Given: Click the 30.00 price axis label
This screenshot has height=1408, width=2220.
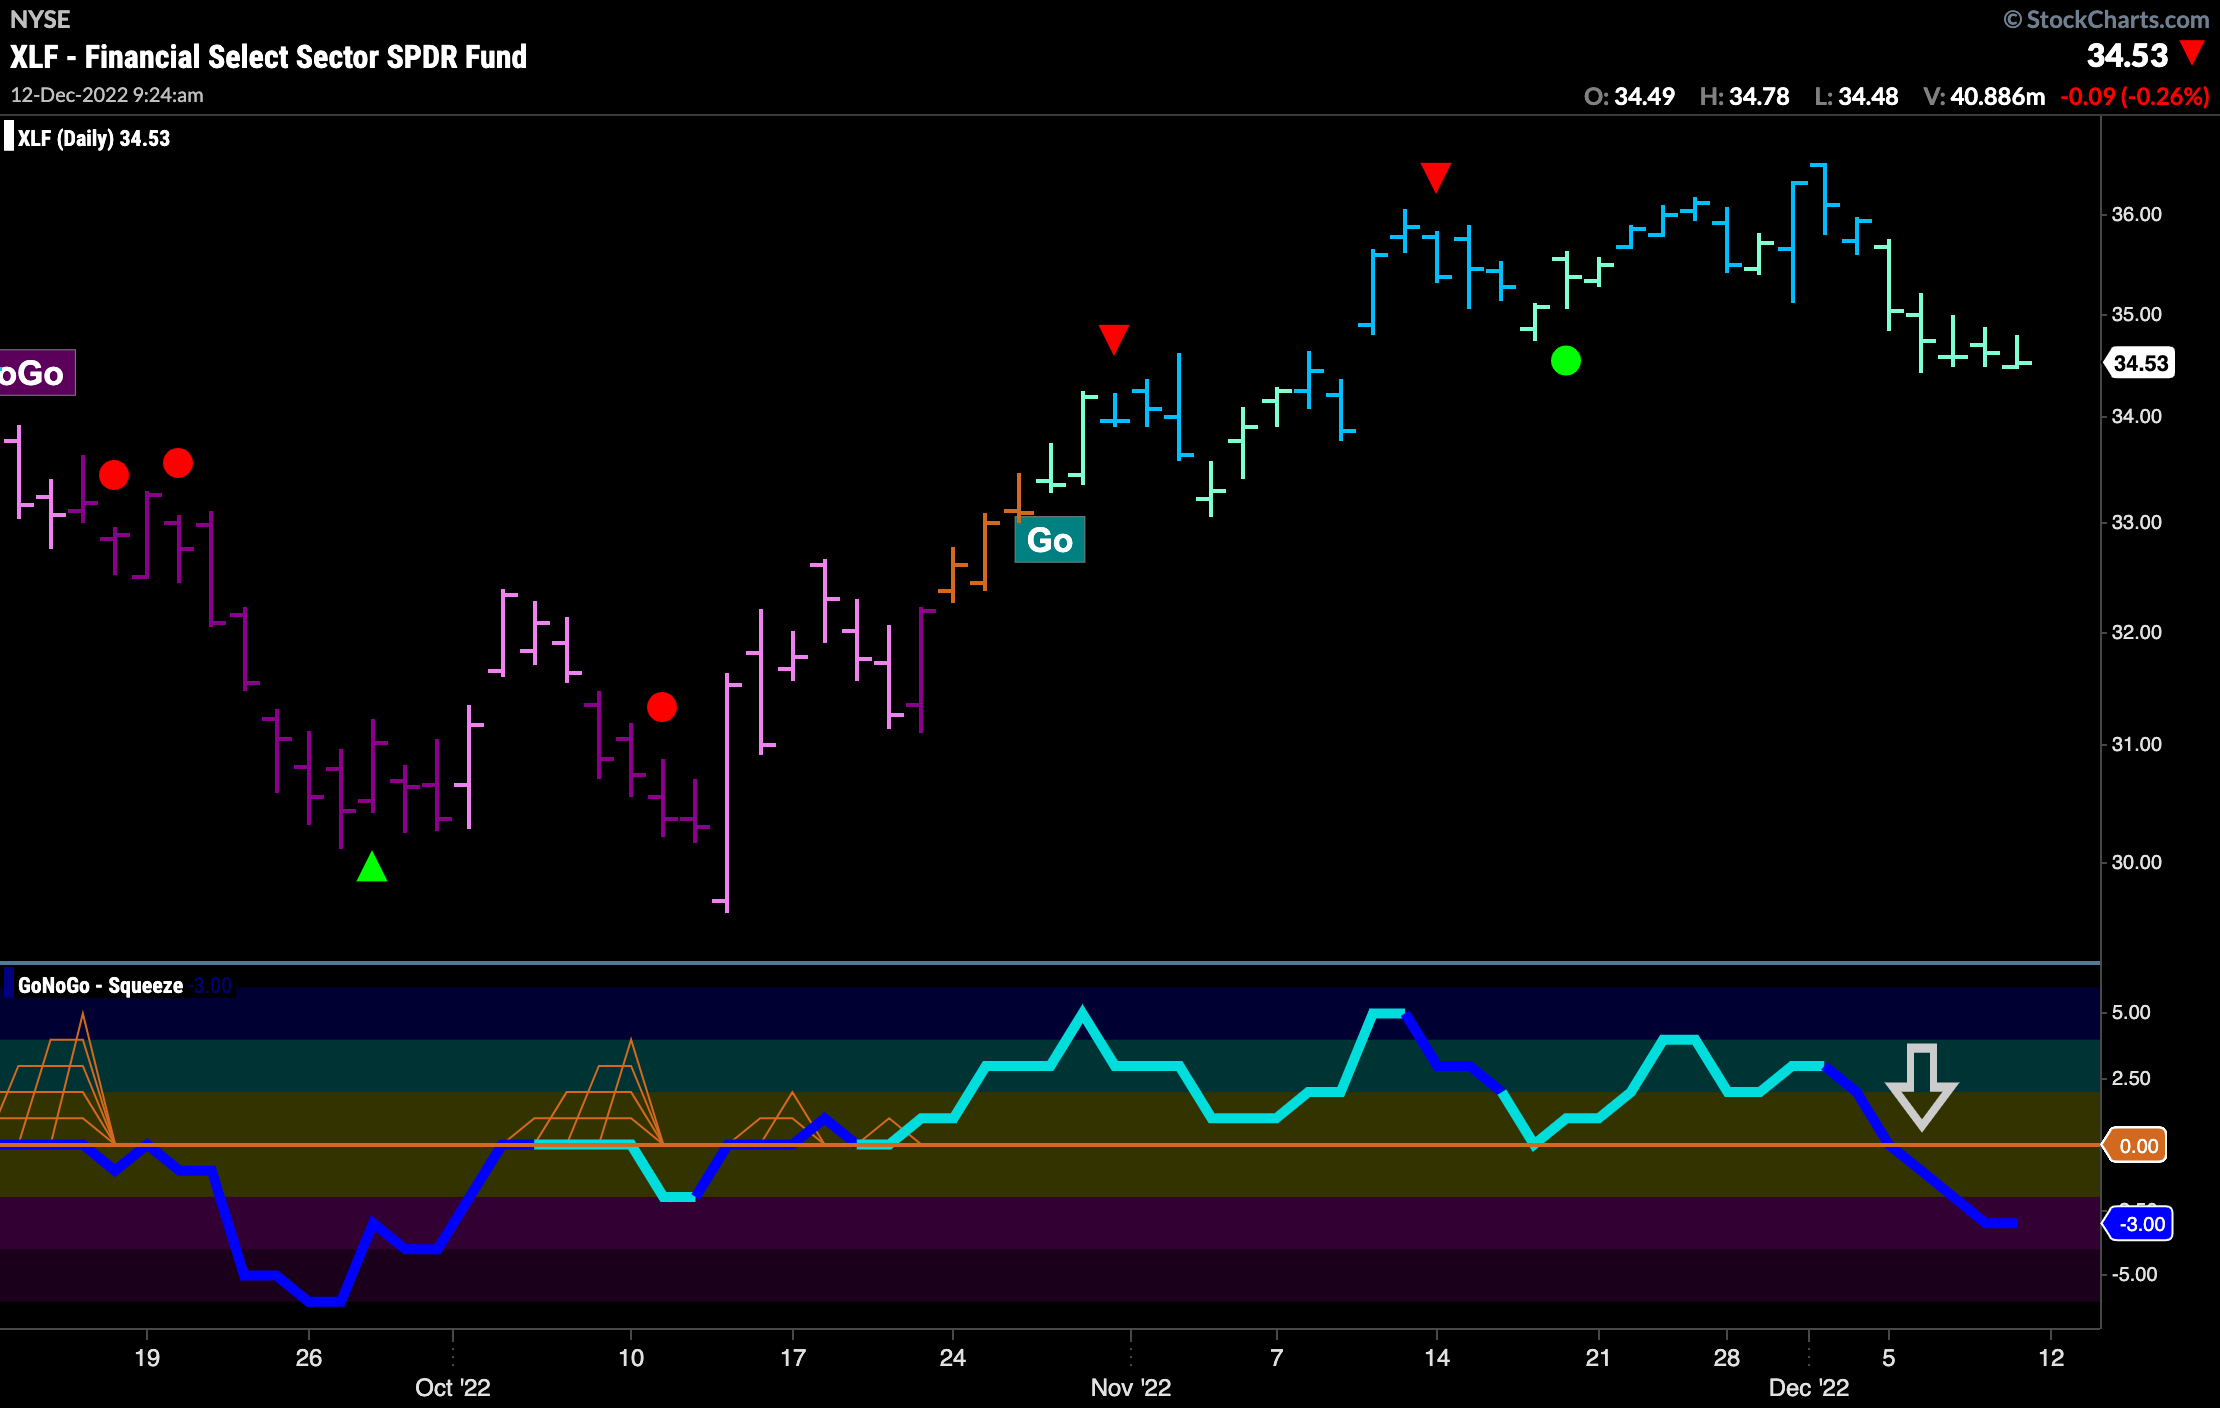Looking at the screenshot, I should point(2136,862).
